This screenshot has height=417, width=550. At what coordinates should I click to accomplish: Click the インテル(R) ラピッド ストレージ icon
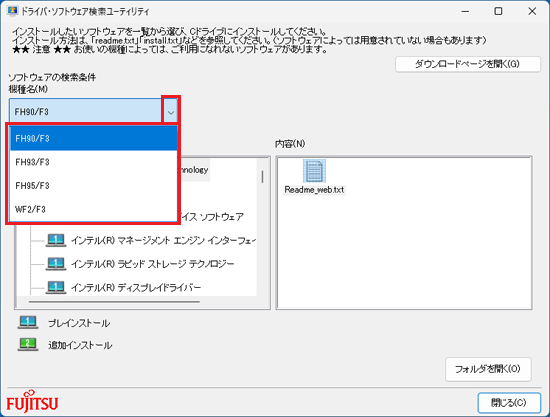click(56, 264)
